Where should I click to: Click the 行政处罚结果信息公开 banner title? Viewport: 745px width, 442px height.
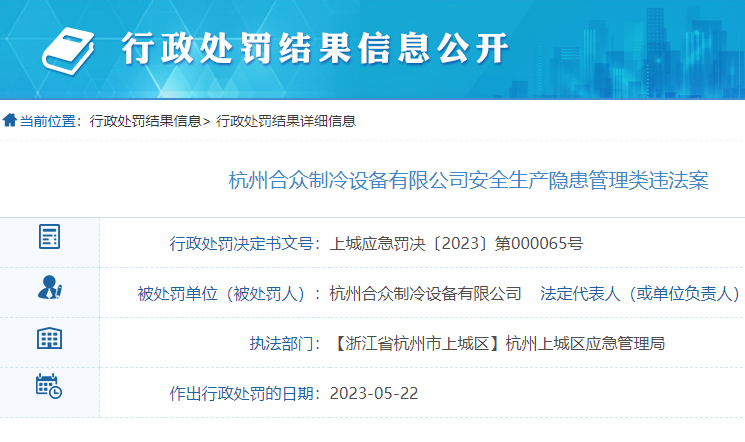315,48
